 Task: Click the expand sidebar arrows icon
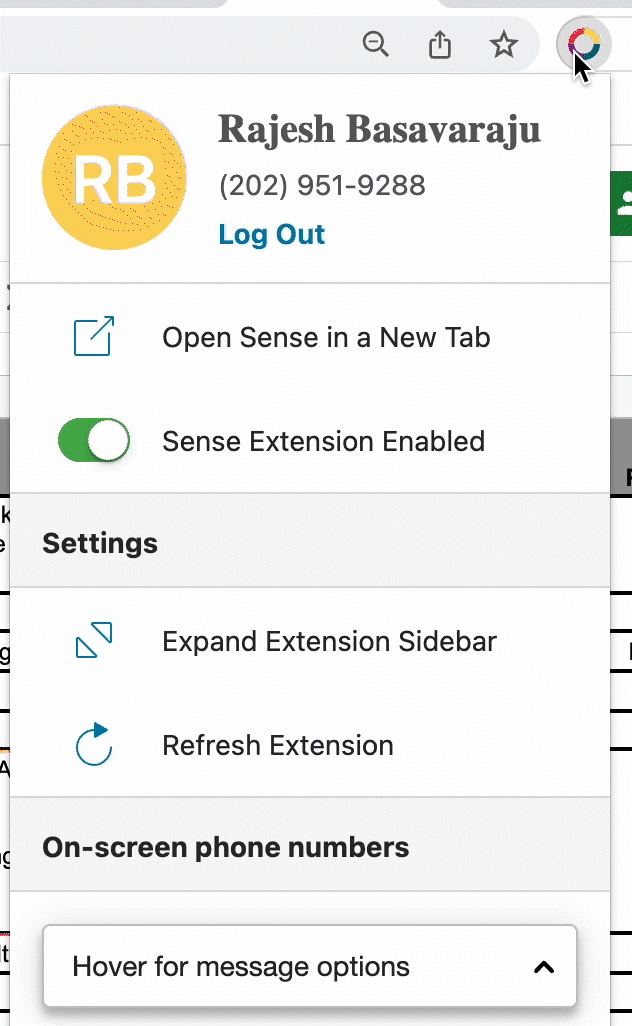(94, 640)
